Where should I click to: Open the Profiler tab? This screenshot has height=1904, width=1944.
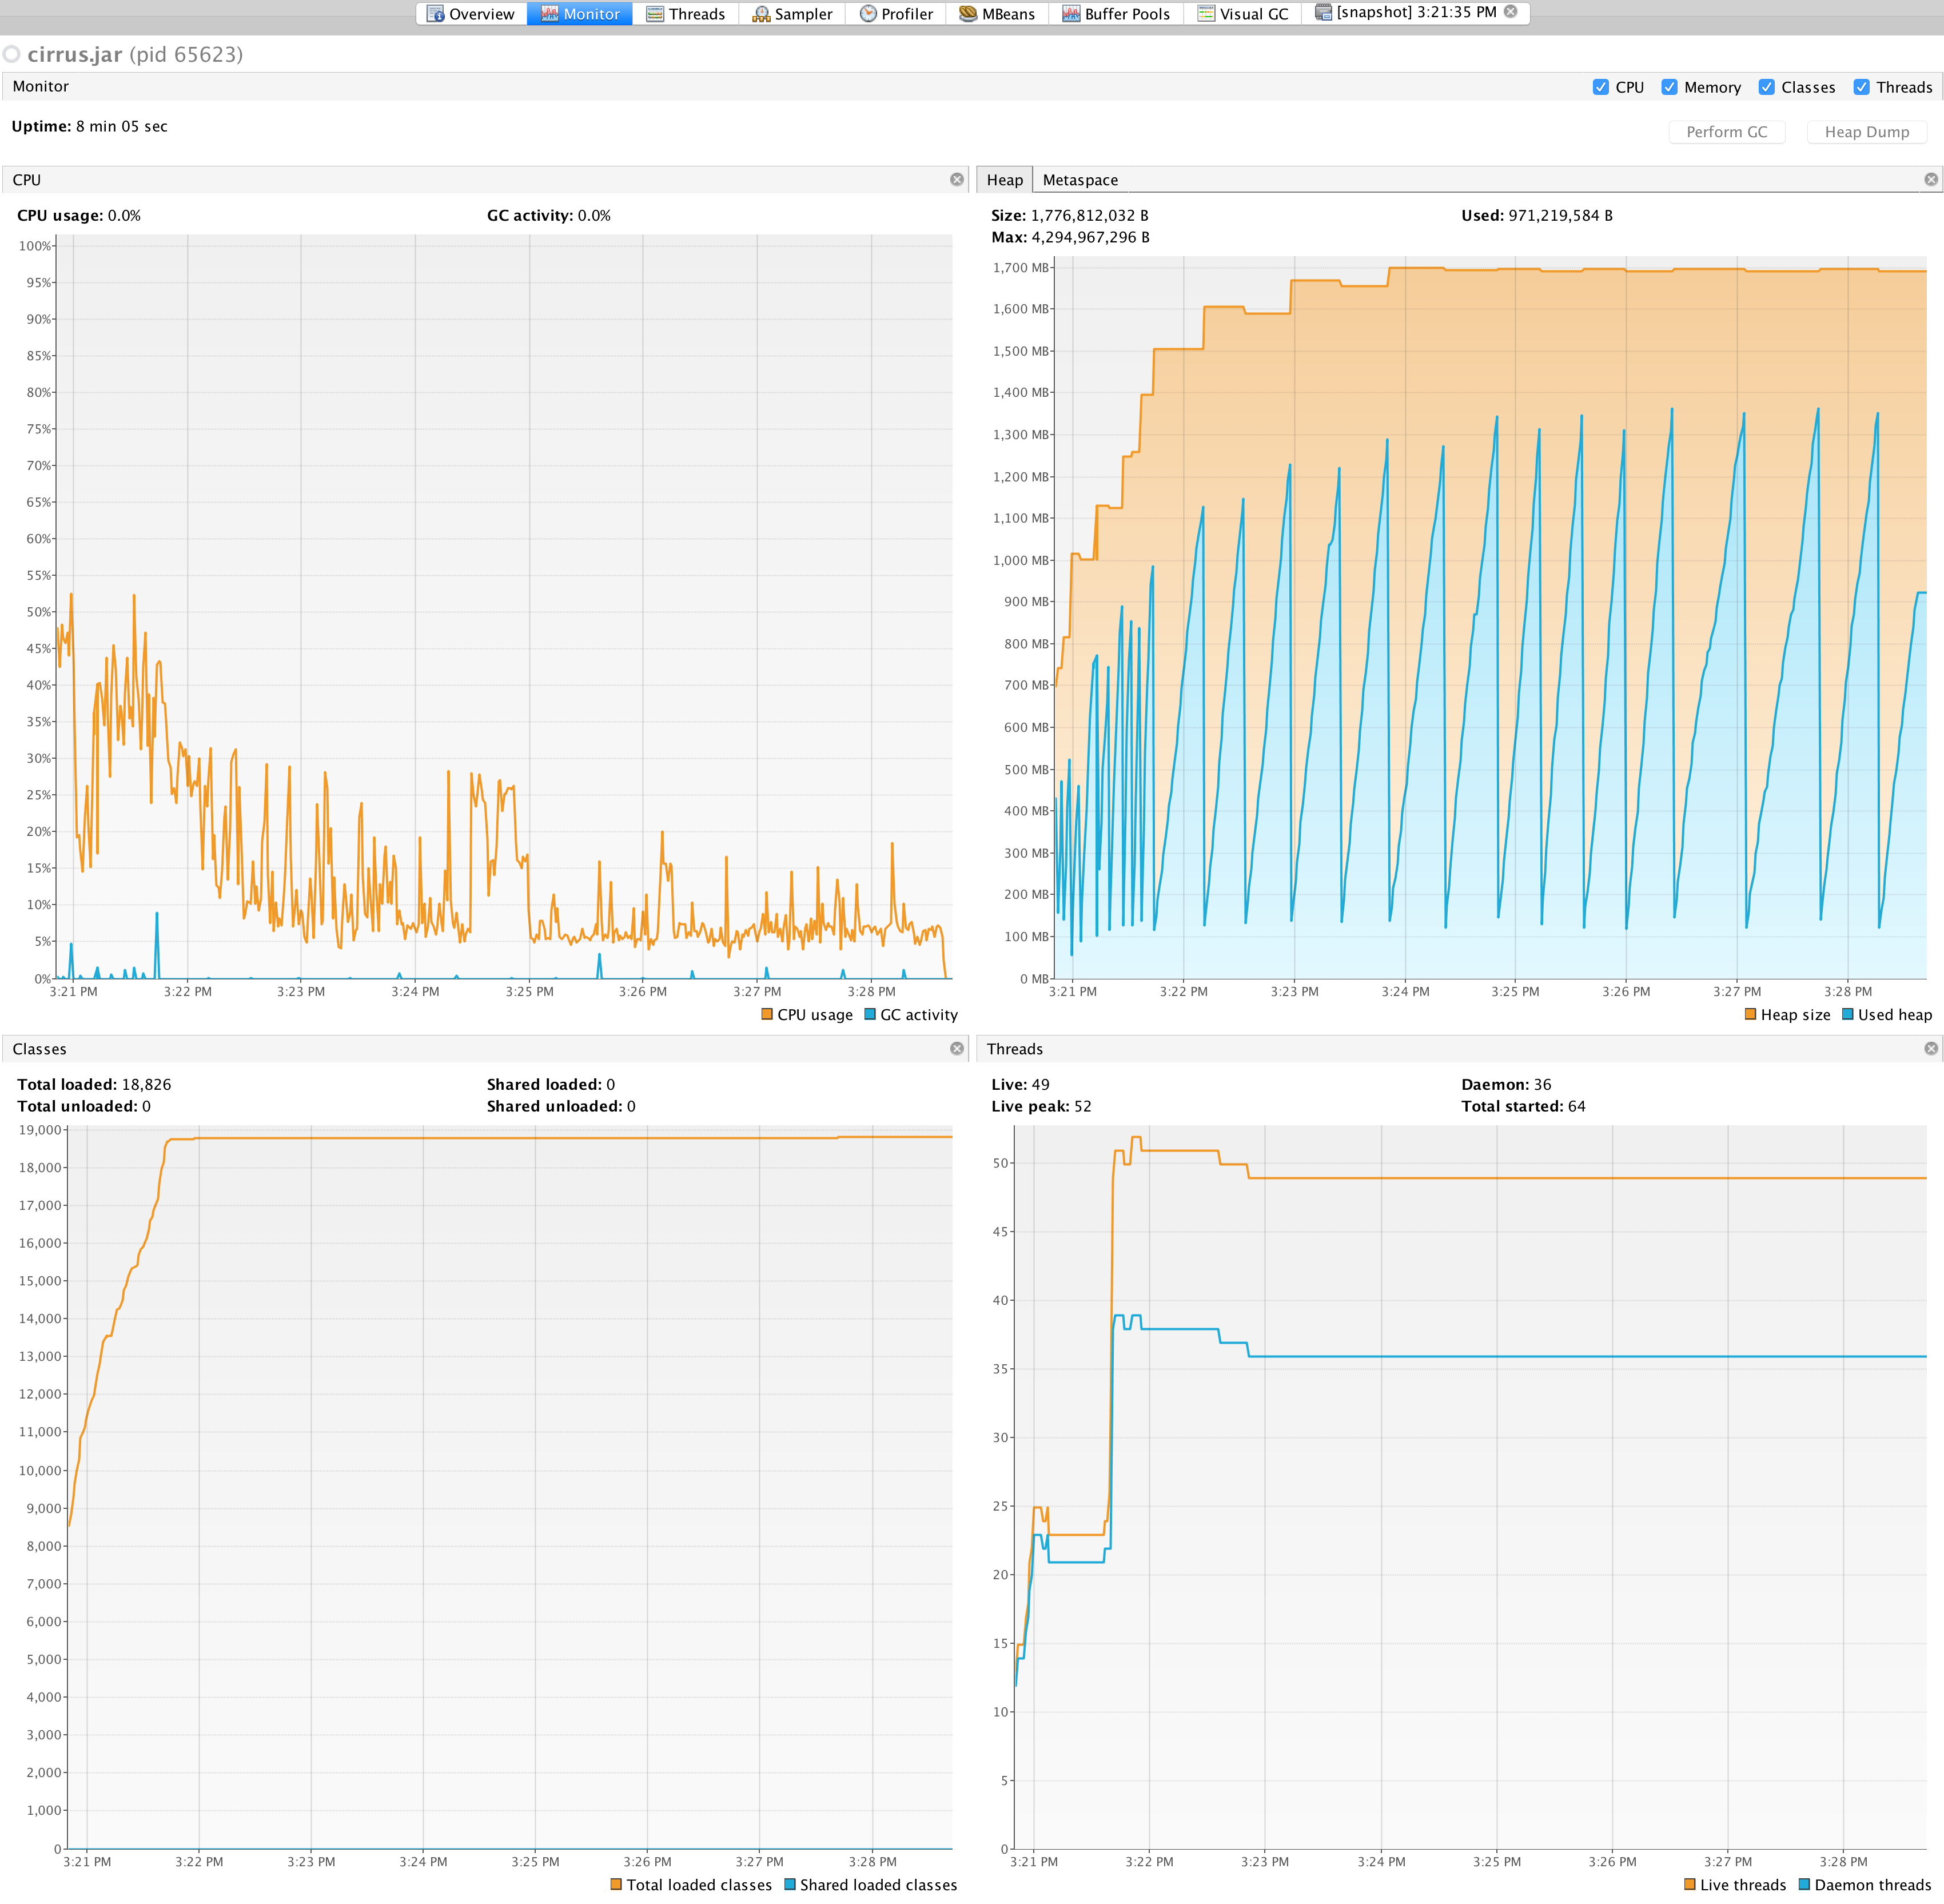[896, 14]
